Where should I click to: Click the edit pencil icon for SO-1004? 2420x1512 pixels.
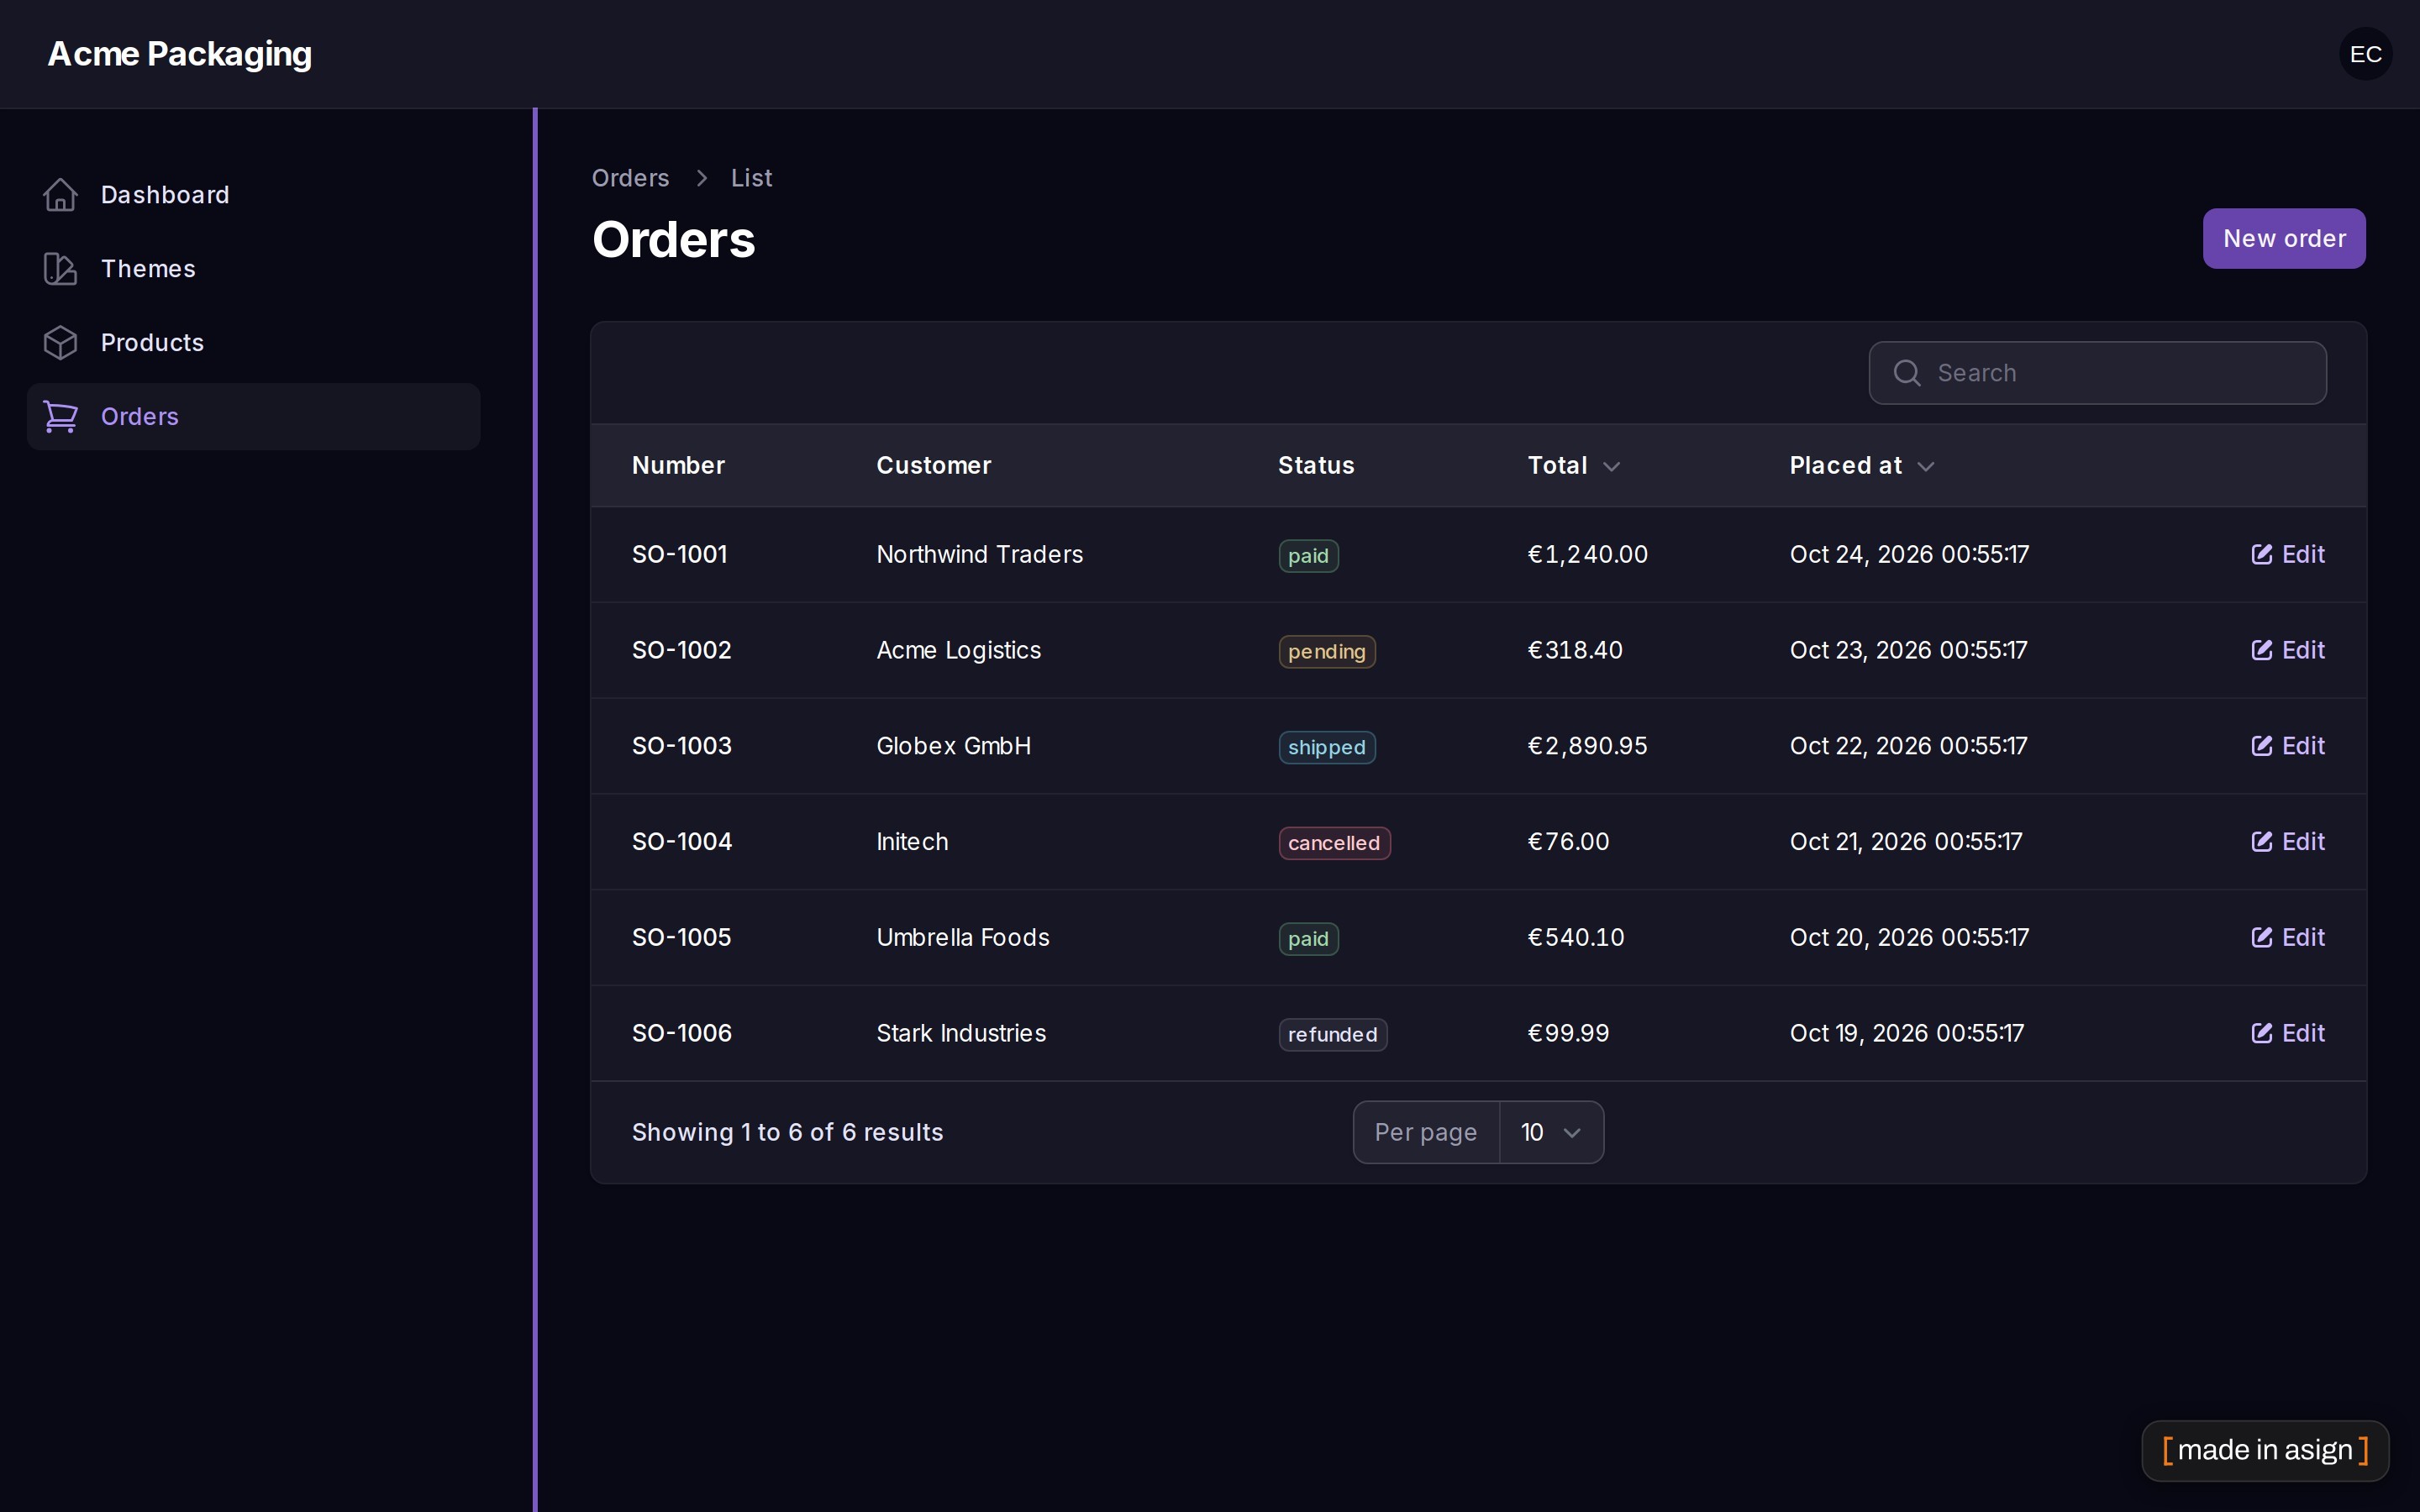pos(2261,842)
